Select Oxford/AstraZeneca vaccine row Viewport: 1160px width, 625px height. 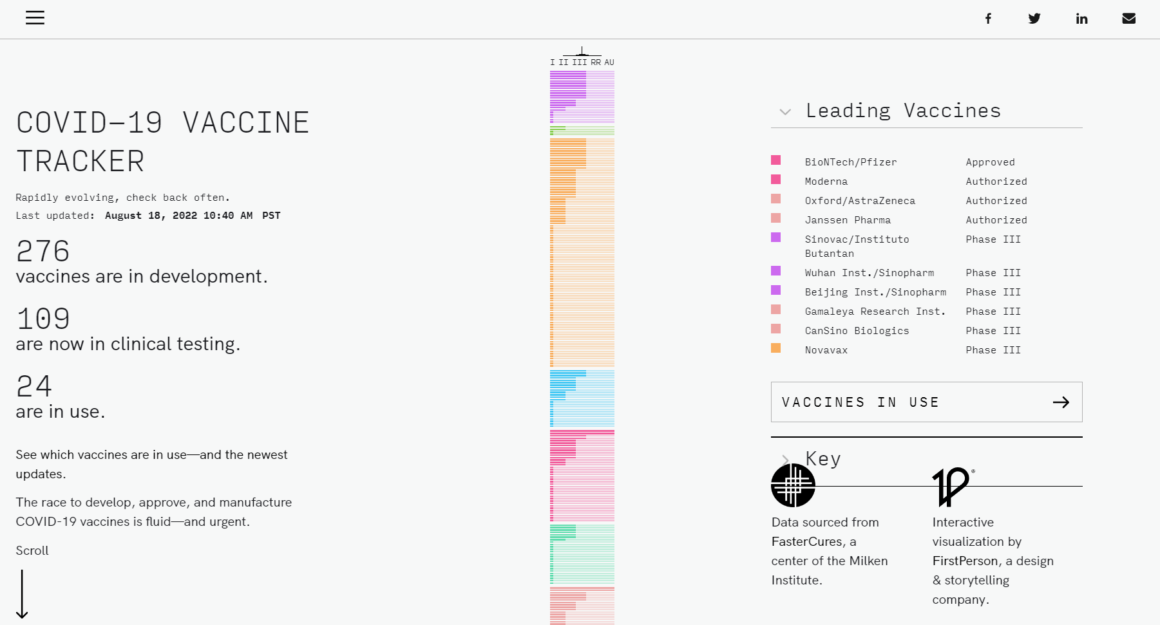926,200
